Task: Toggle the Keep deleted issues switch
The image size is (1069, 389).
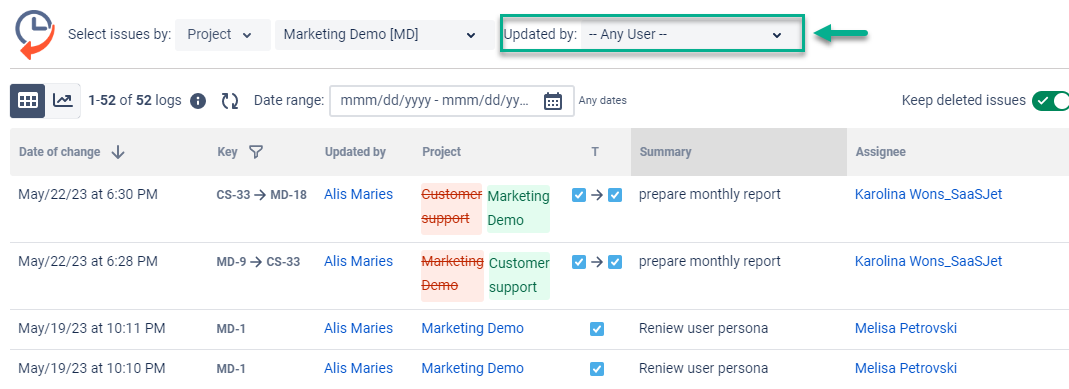Action: click(1050, 101)
